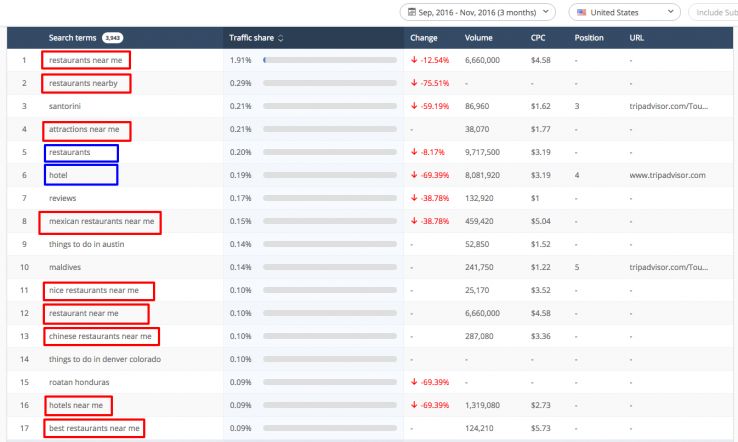
Task: Click the Include Sub... option at top right
Action: 715,12
